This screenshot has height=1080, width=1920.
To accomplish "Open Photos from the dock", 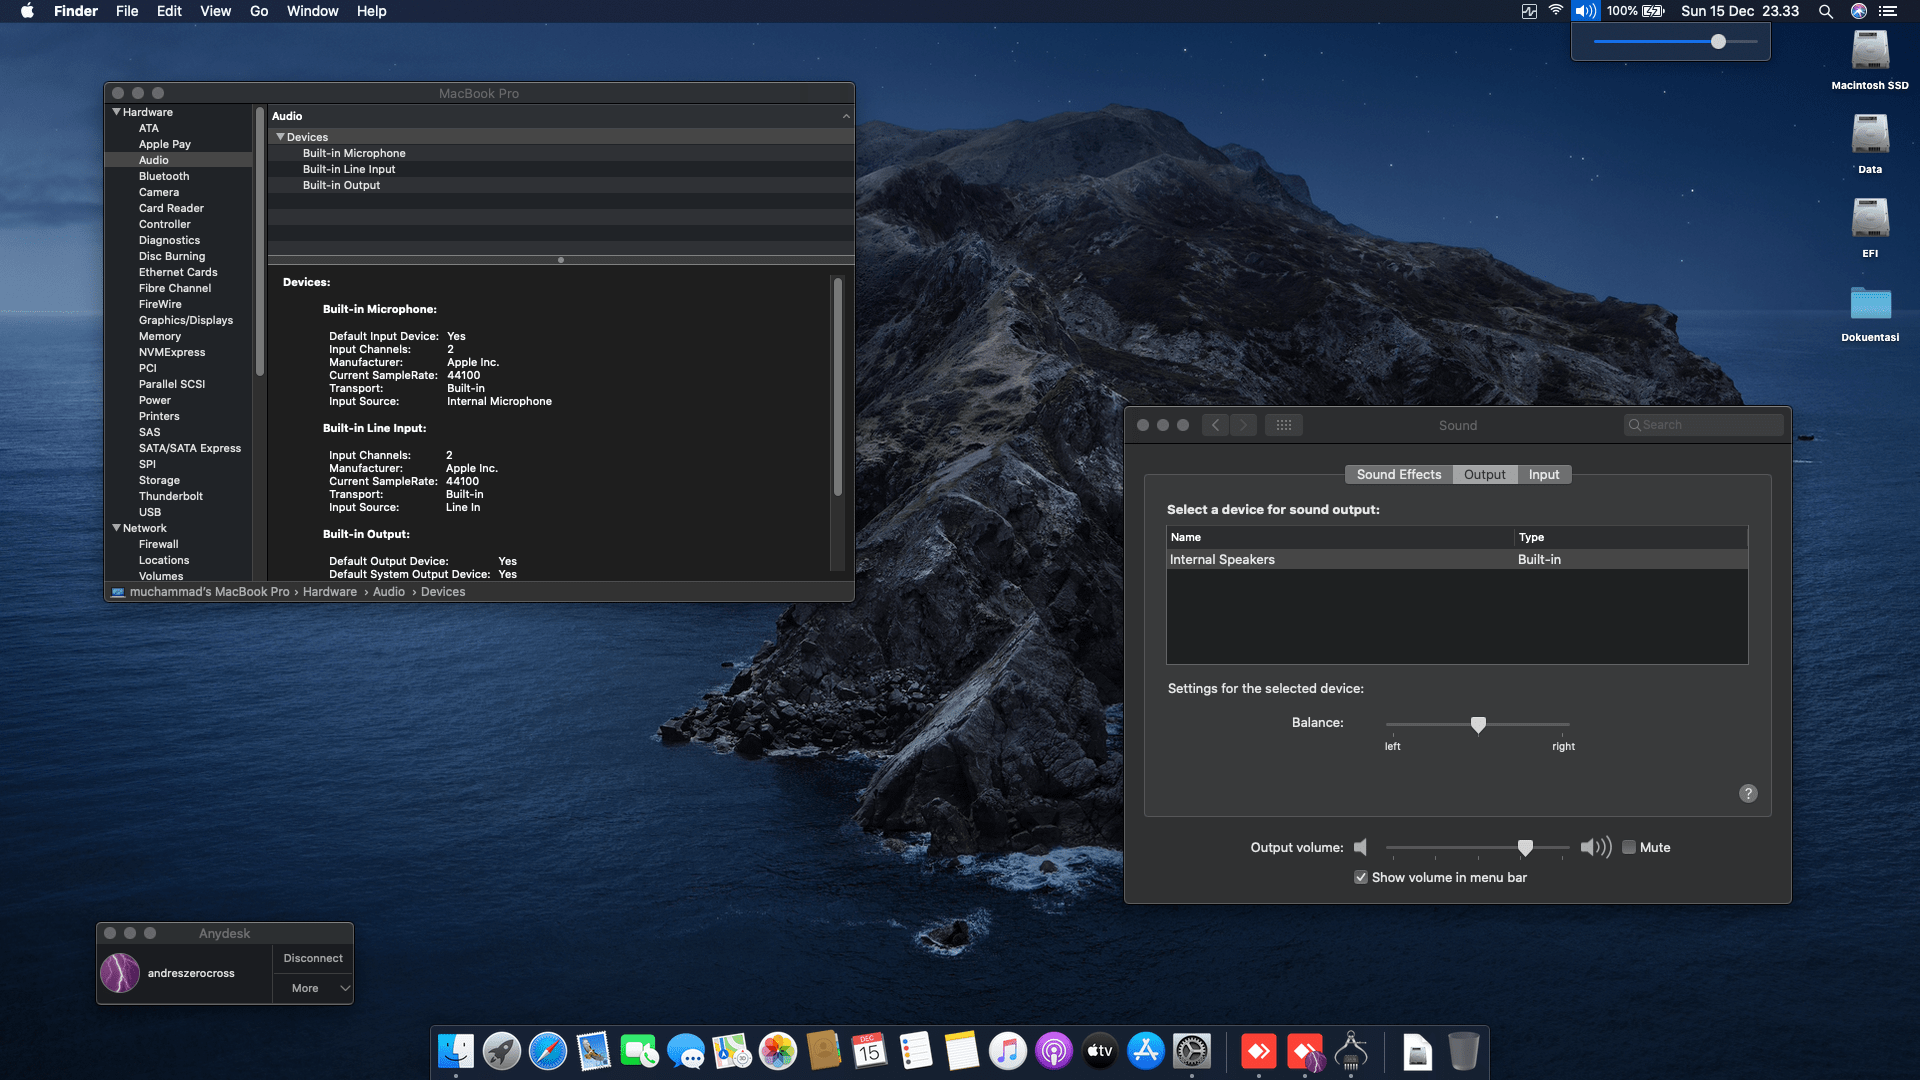I will point(778,1051).
